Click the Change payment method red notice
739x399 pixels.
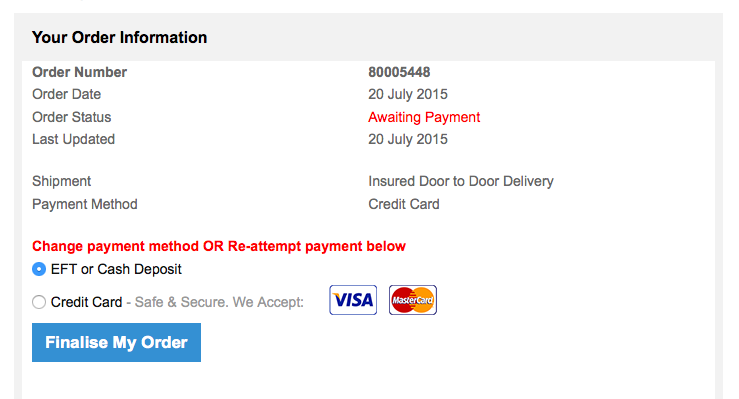(219, 246)
